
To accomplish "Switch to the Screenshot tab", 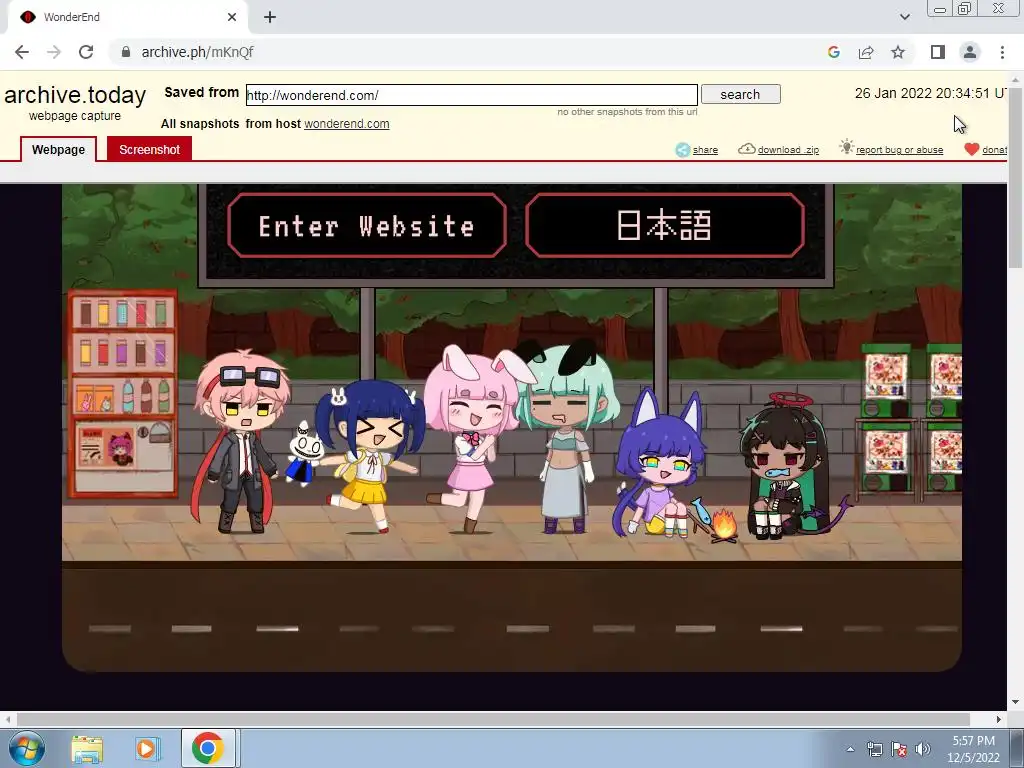I will 149,150.
